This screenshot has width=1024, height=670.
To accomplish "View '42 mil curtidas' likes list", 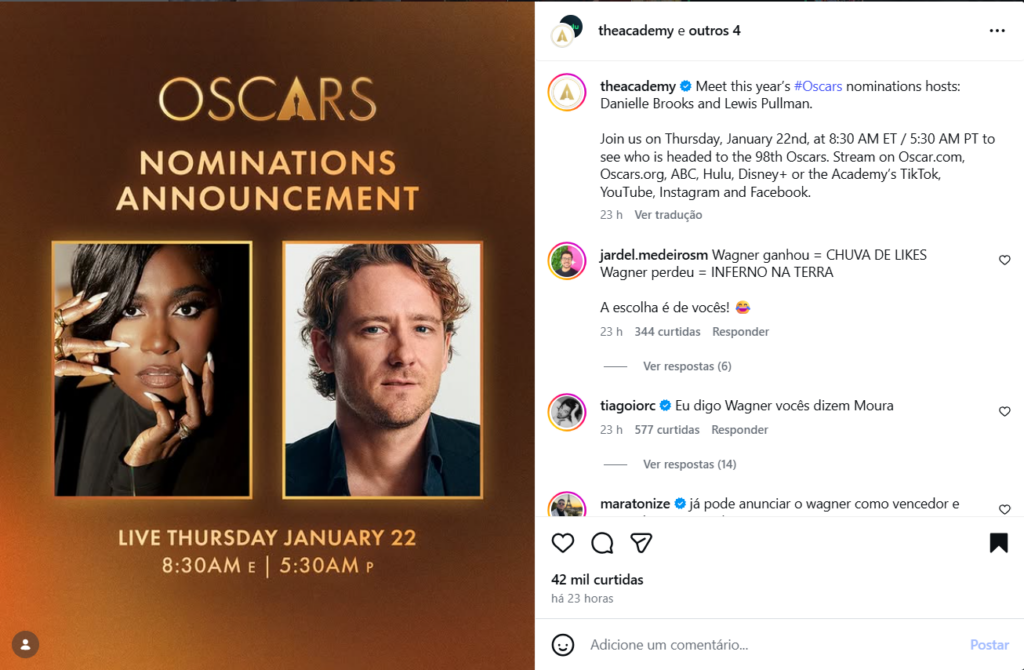I will 597,580.
